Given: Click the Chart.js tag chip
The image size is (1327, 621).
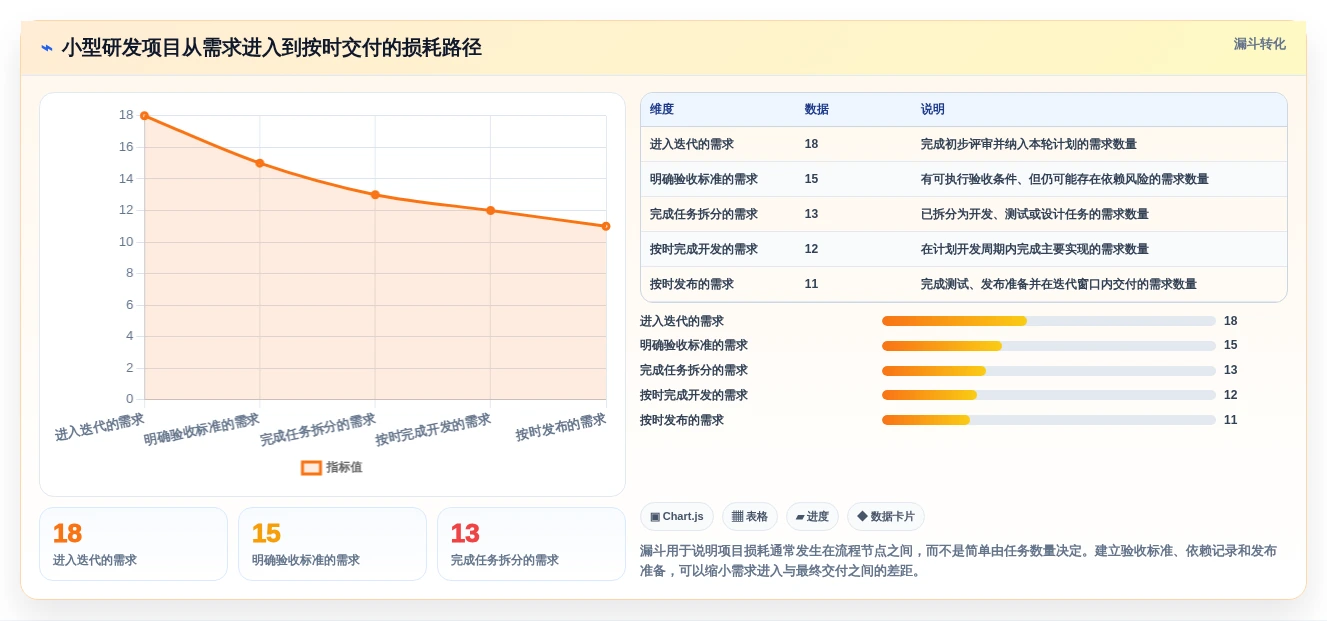Looking at the screenshot, I should click(677, 516).
